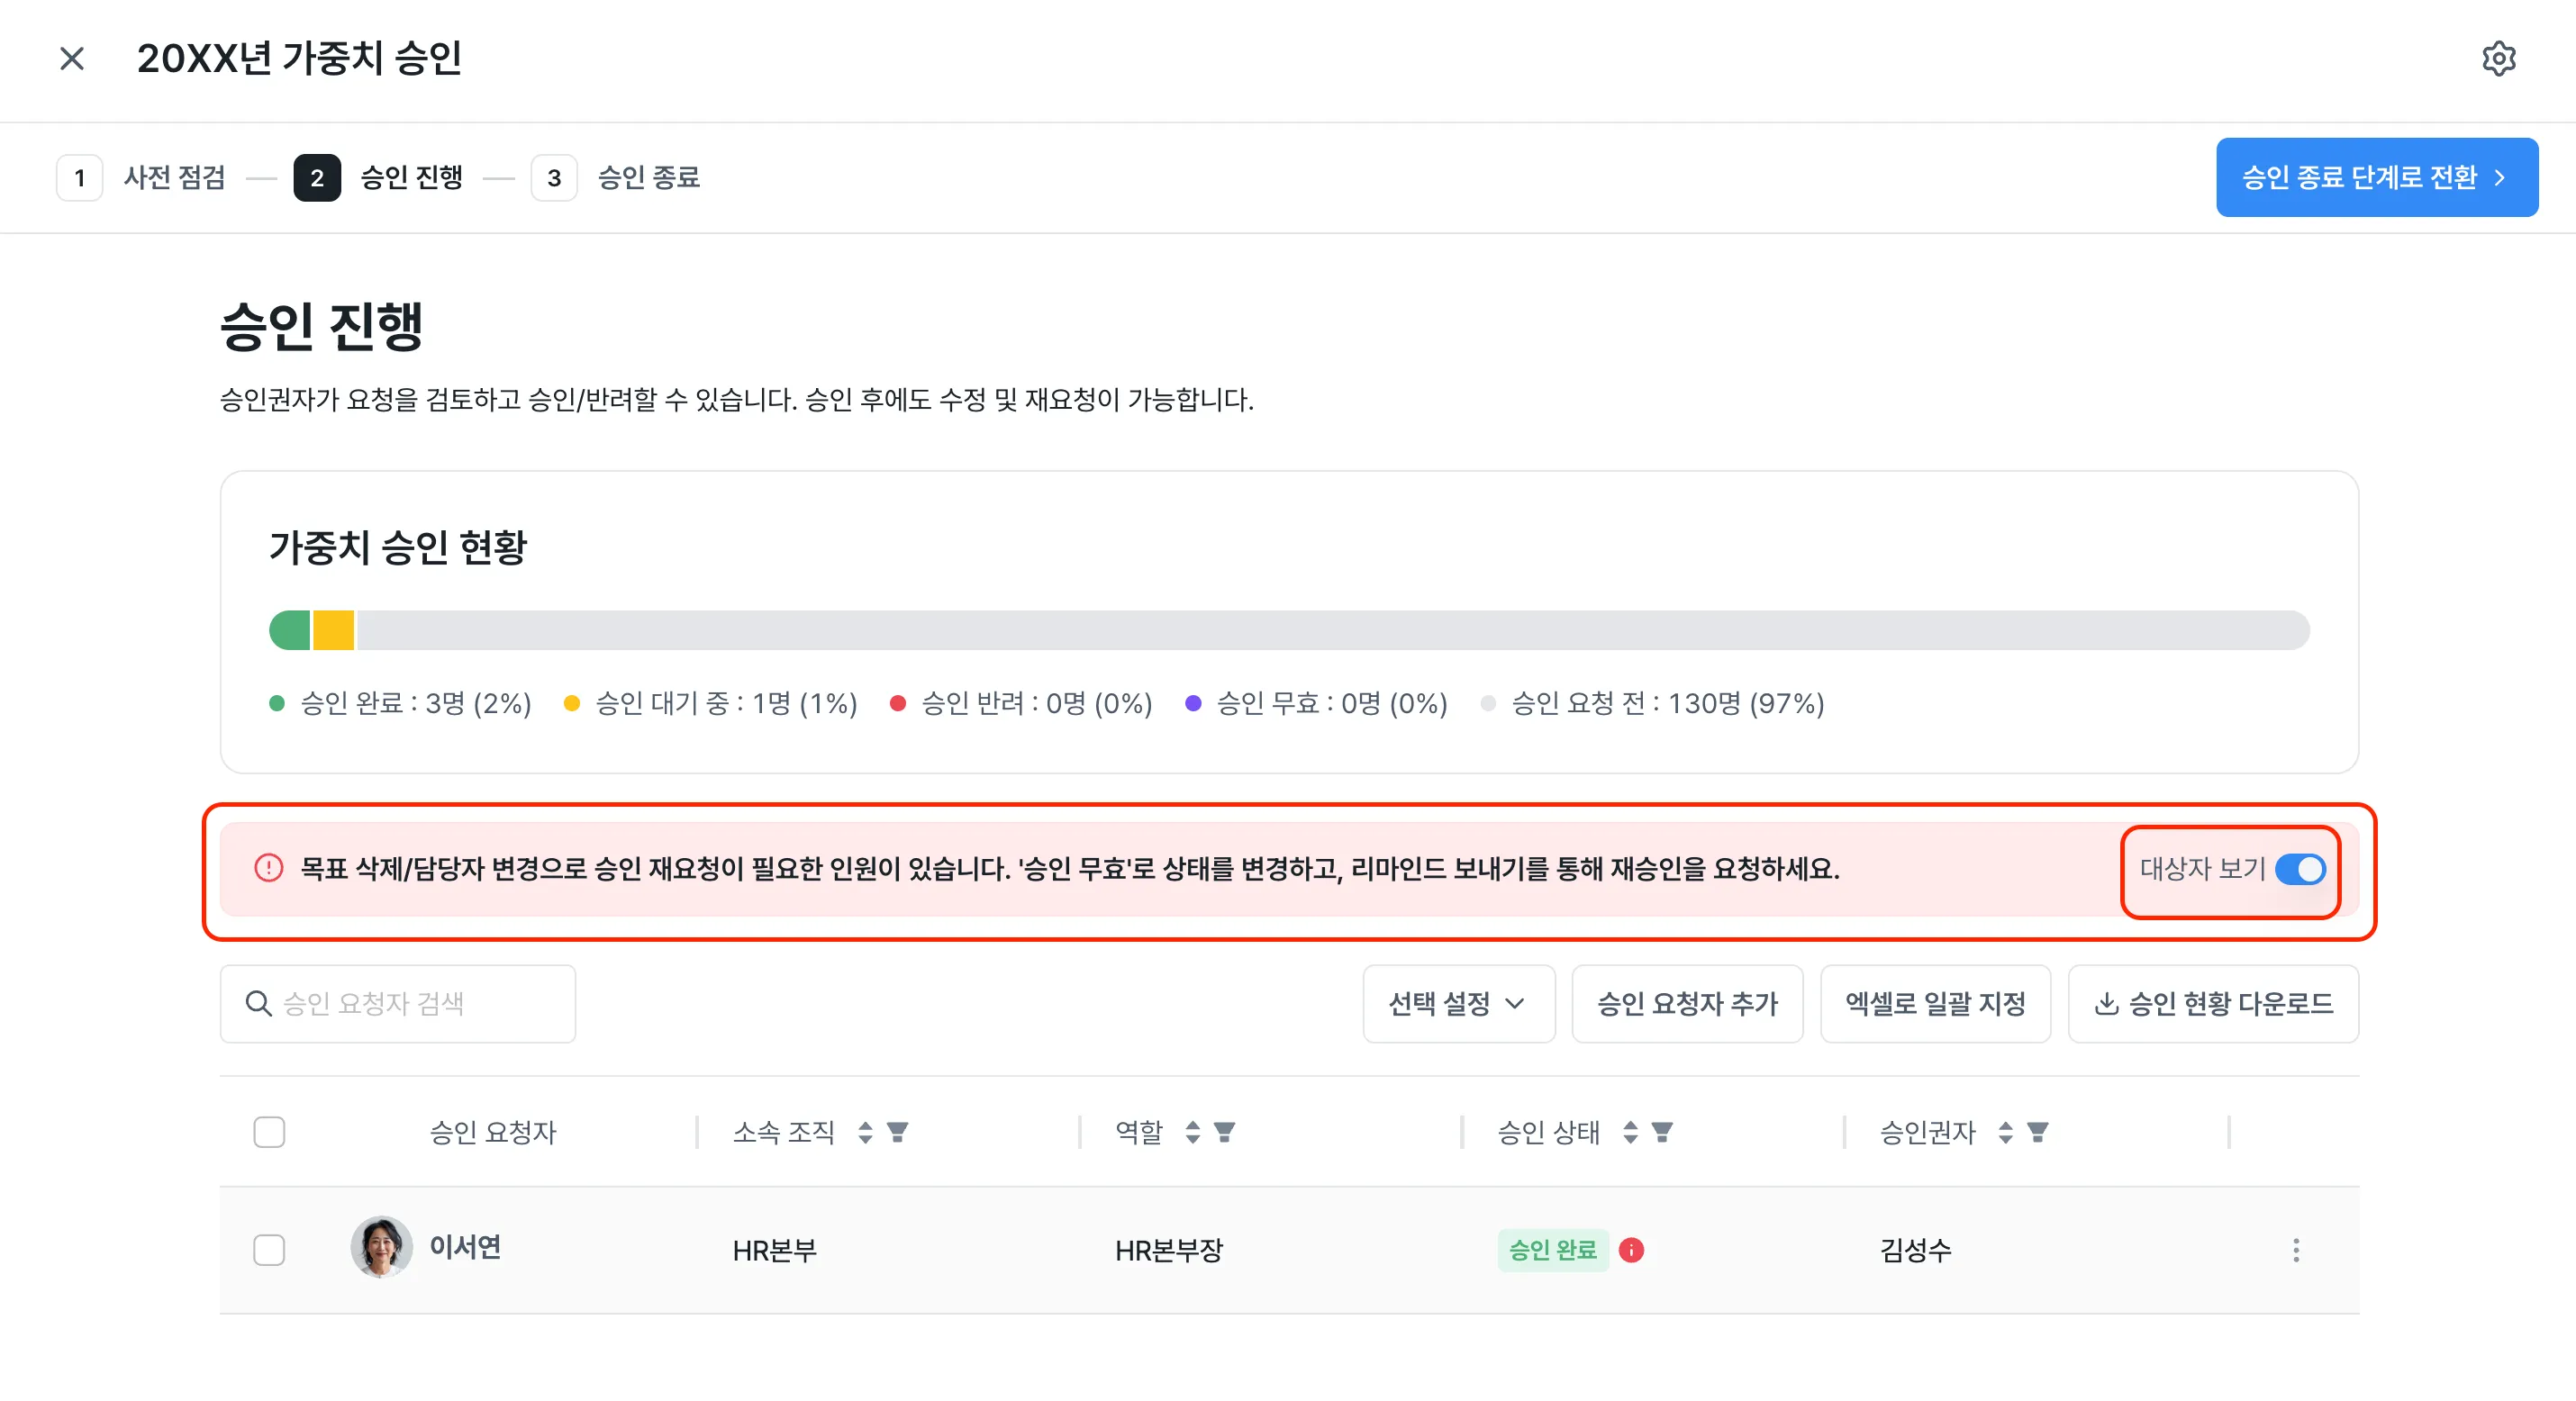Click the search magnifier icon
2576x1401 pixels.
(258, 1003)
